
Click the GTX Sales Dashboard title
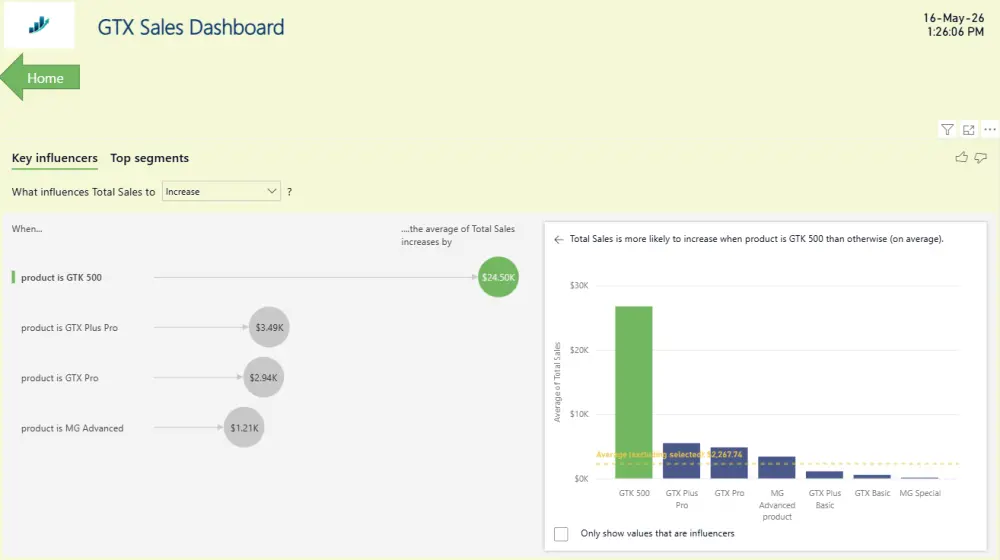(191, 27)
